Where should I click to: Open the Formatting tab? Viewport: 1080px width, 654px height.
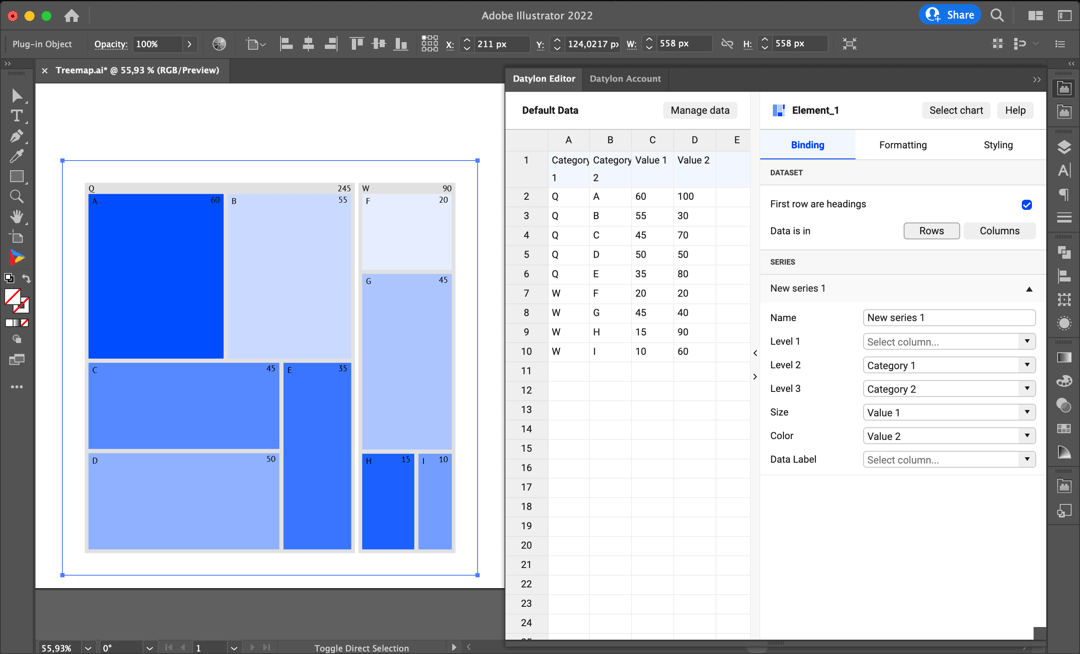pos(902,144)
